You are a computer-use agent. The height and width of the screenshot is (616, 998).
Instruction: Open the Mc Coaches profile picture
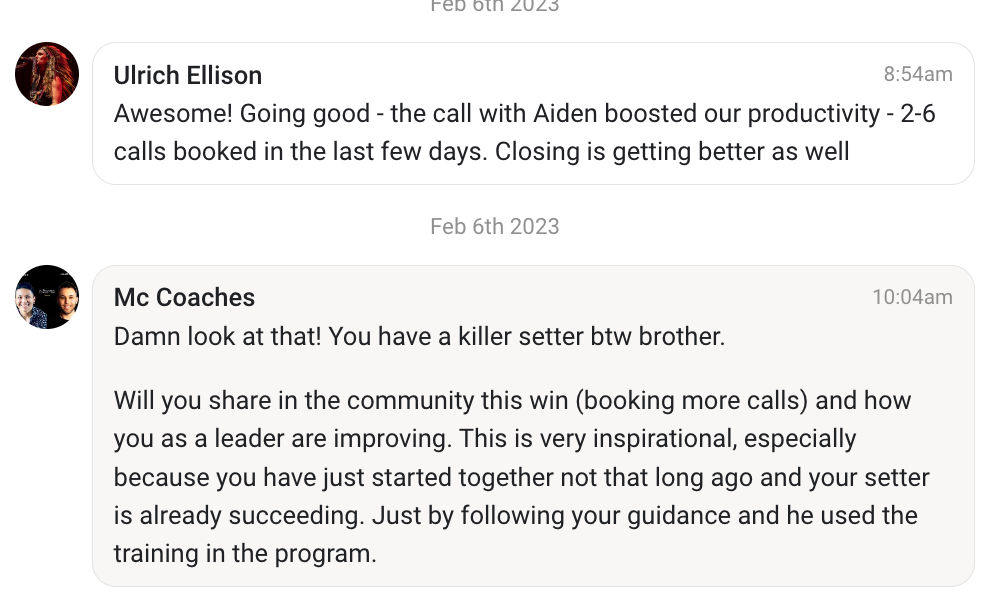pyautogui.click(x=47, y=297)
